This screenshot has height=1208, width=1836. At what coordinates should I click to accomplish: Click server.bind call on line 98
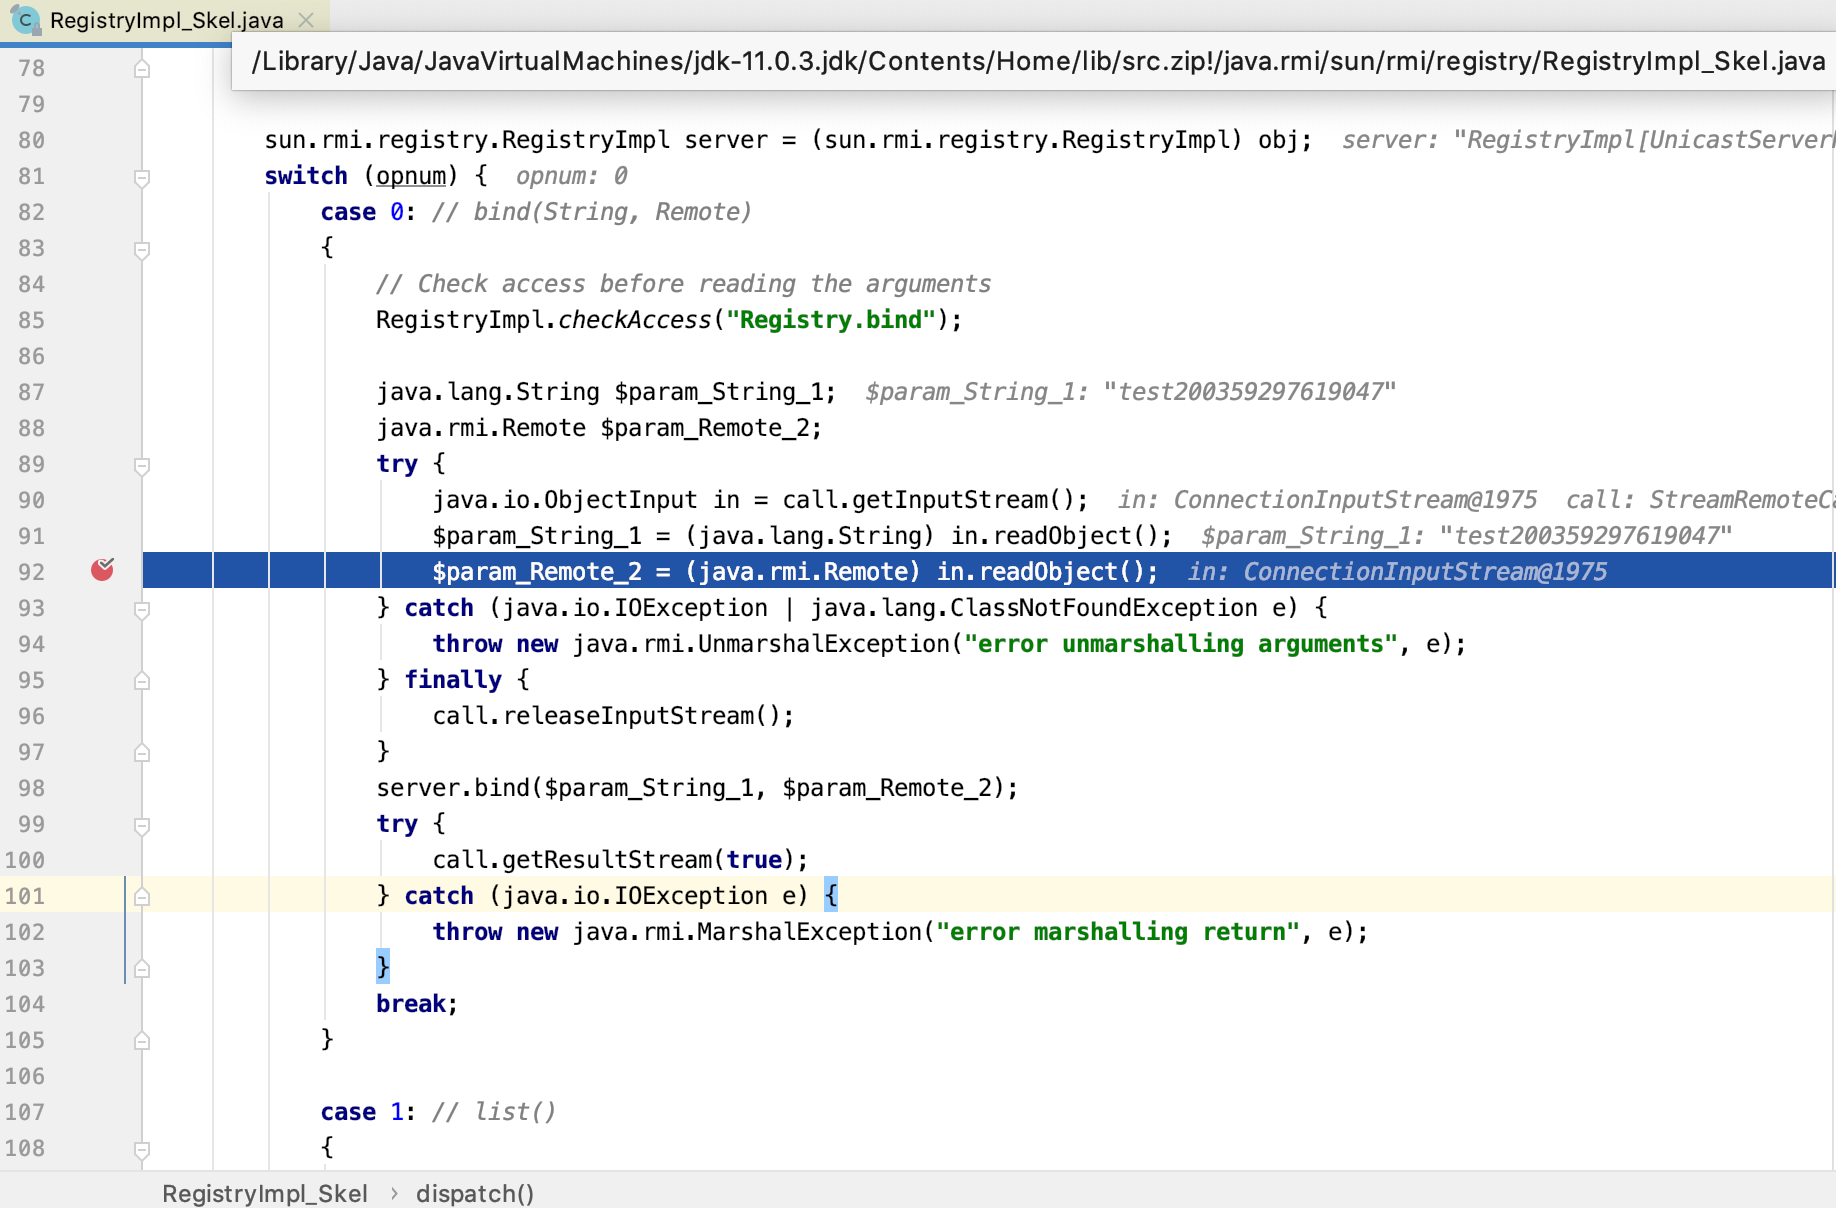tap(697, 788)
